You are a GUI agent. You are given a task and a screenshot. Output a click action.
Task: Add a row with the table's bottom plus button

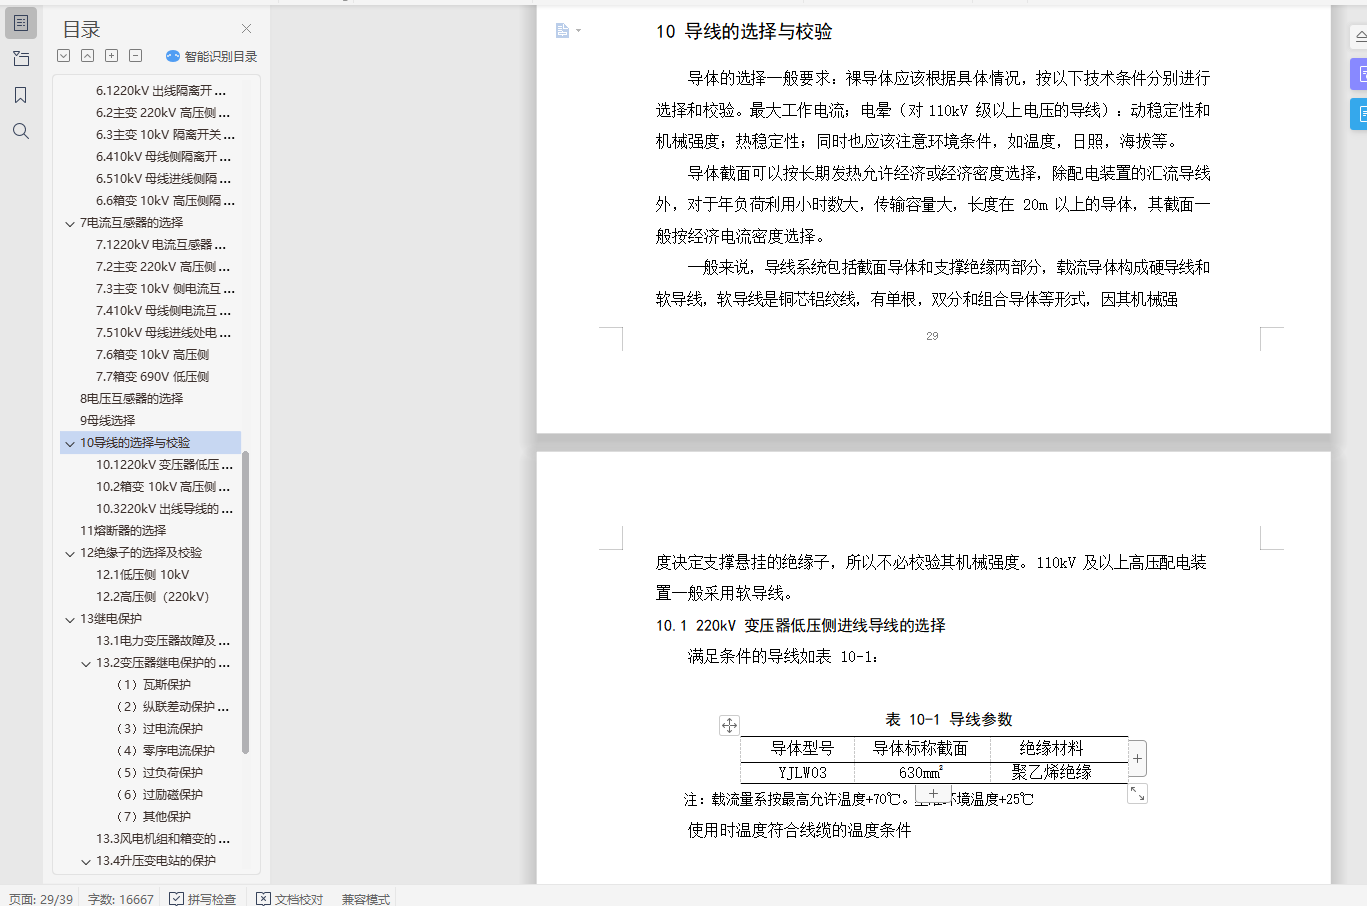933,794
